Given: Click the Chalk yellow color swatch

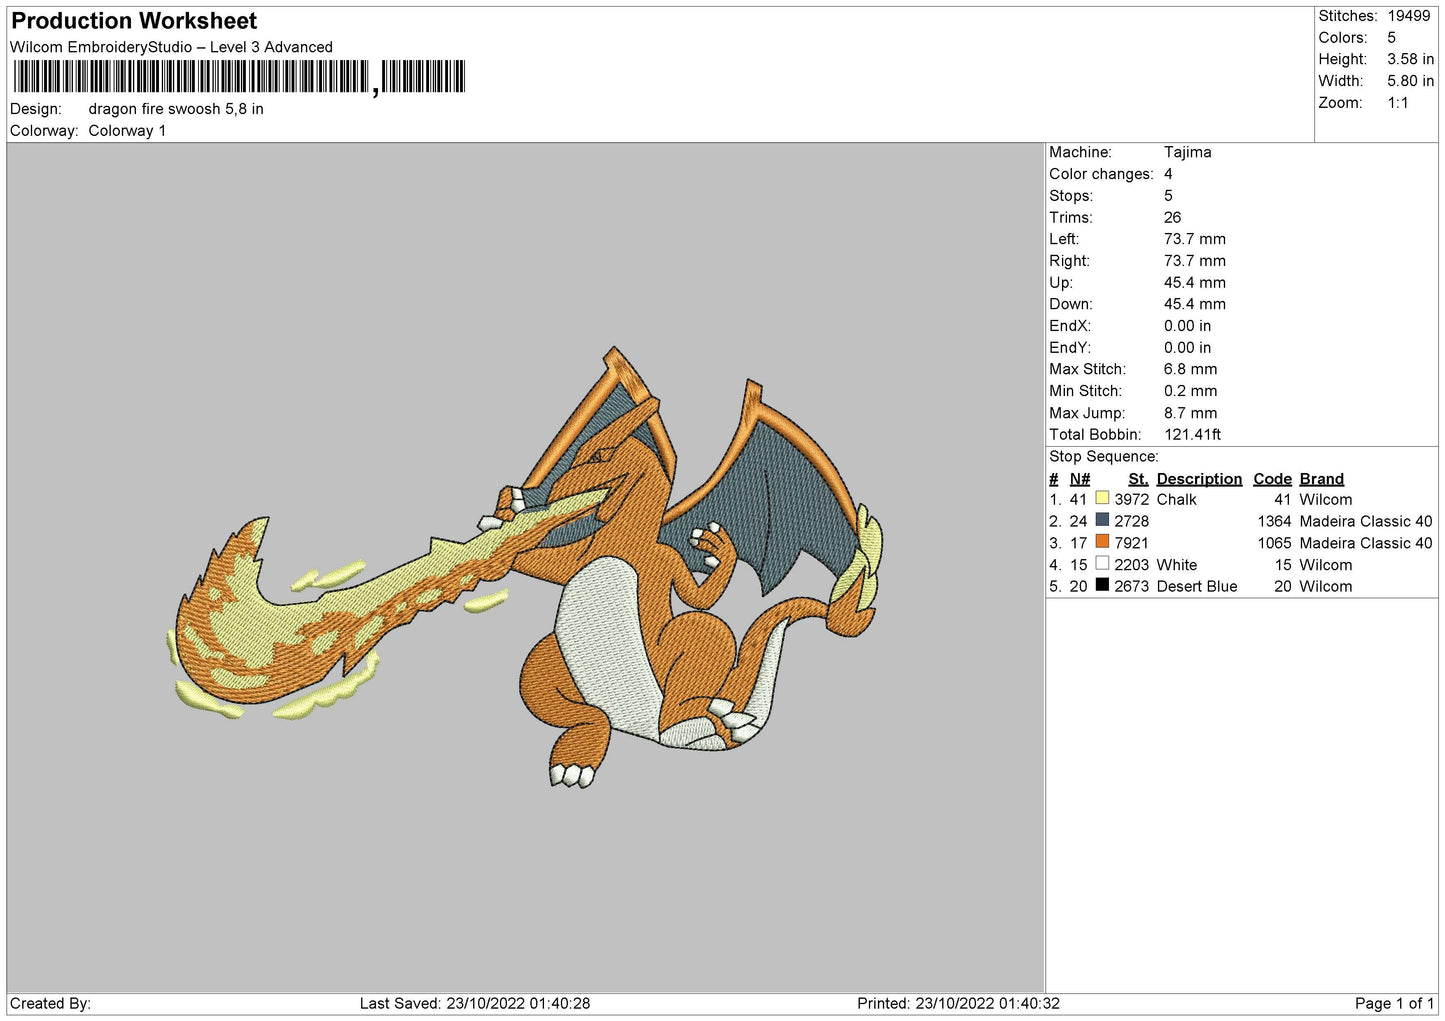Looking at the screenshot, I should [1102, 498].
